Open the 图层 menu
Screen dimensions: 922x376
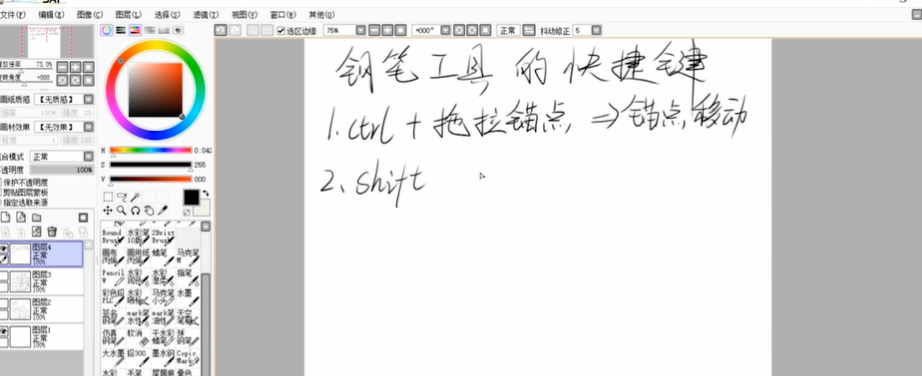[128, 15]
